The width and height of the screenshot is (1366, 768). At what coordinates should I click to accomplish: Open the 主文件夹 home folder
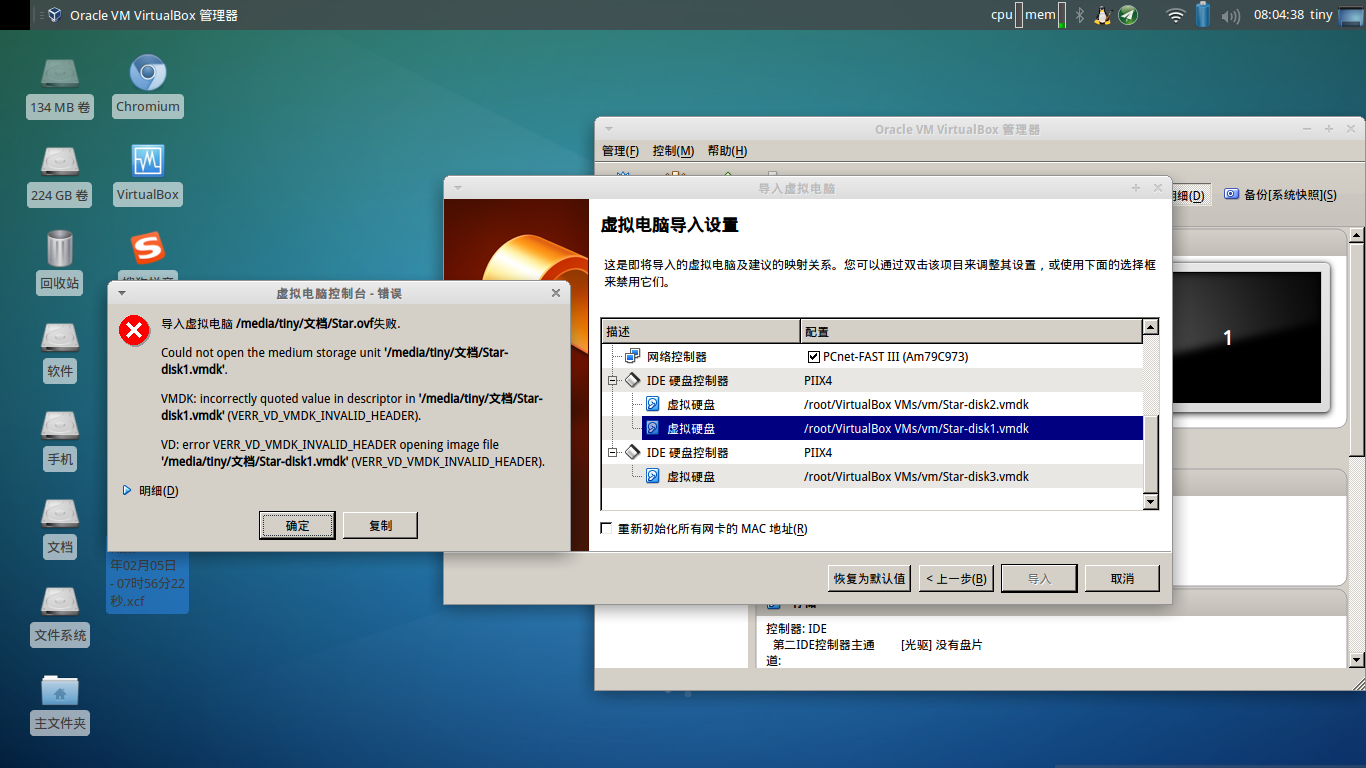60,688
